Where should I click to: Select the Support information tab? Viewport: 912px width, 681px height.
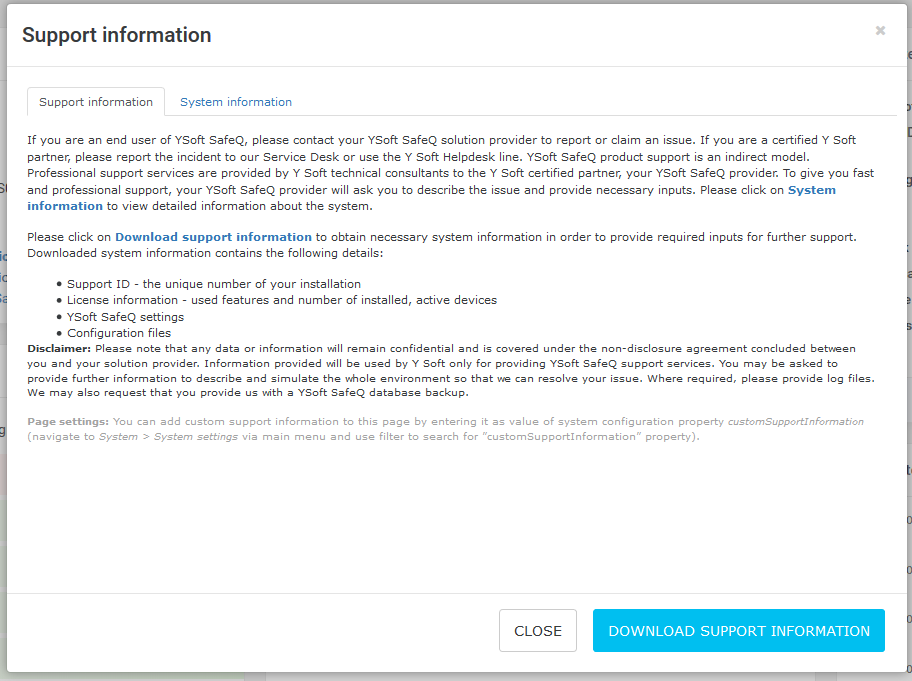96,102
